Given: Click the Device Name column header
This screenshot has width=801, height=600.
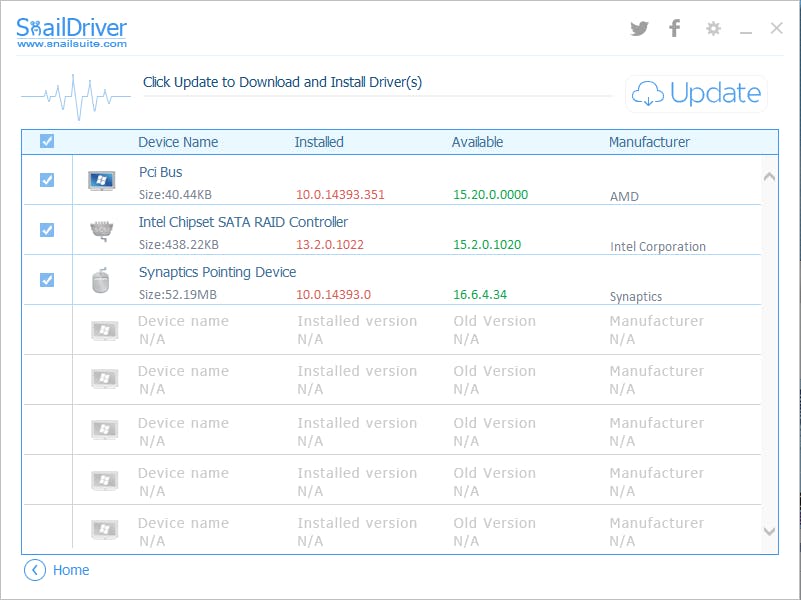Looking at the screenshot, I should [178, 142].
